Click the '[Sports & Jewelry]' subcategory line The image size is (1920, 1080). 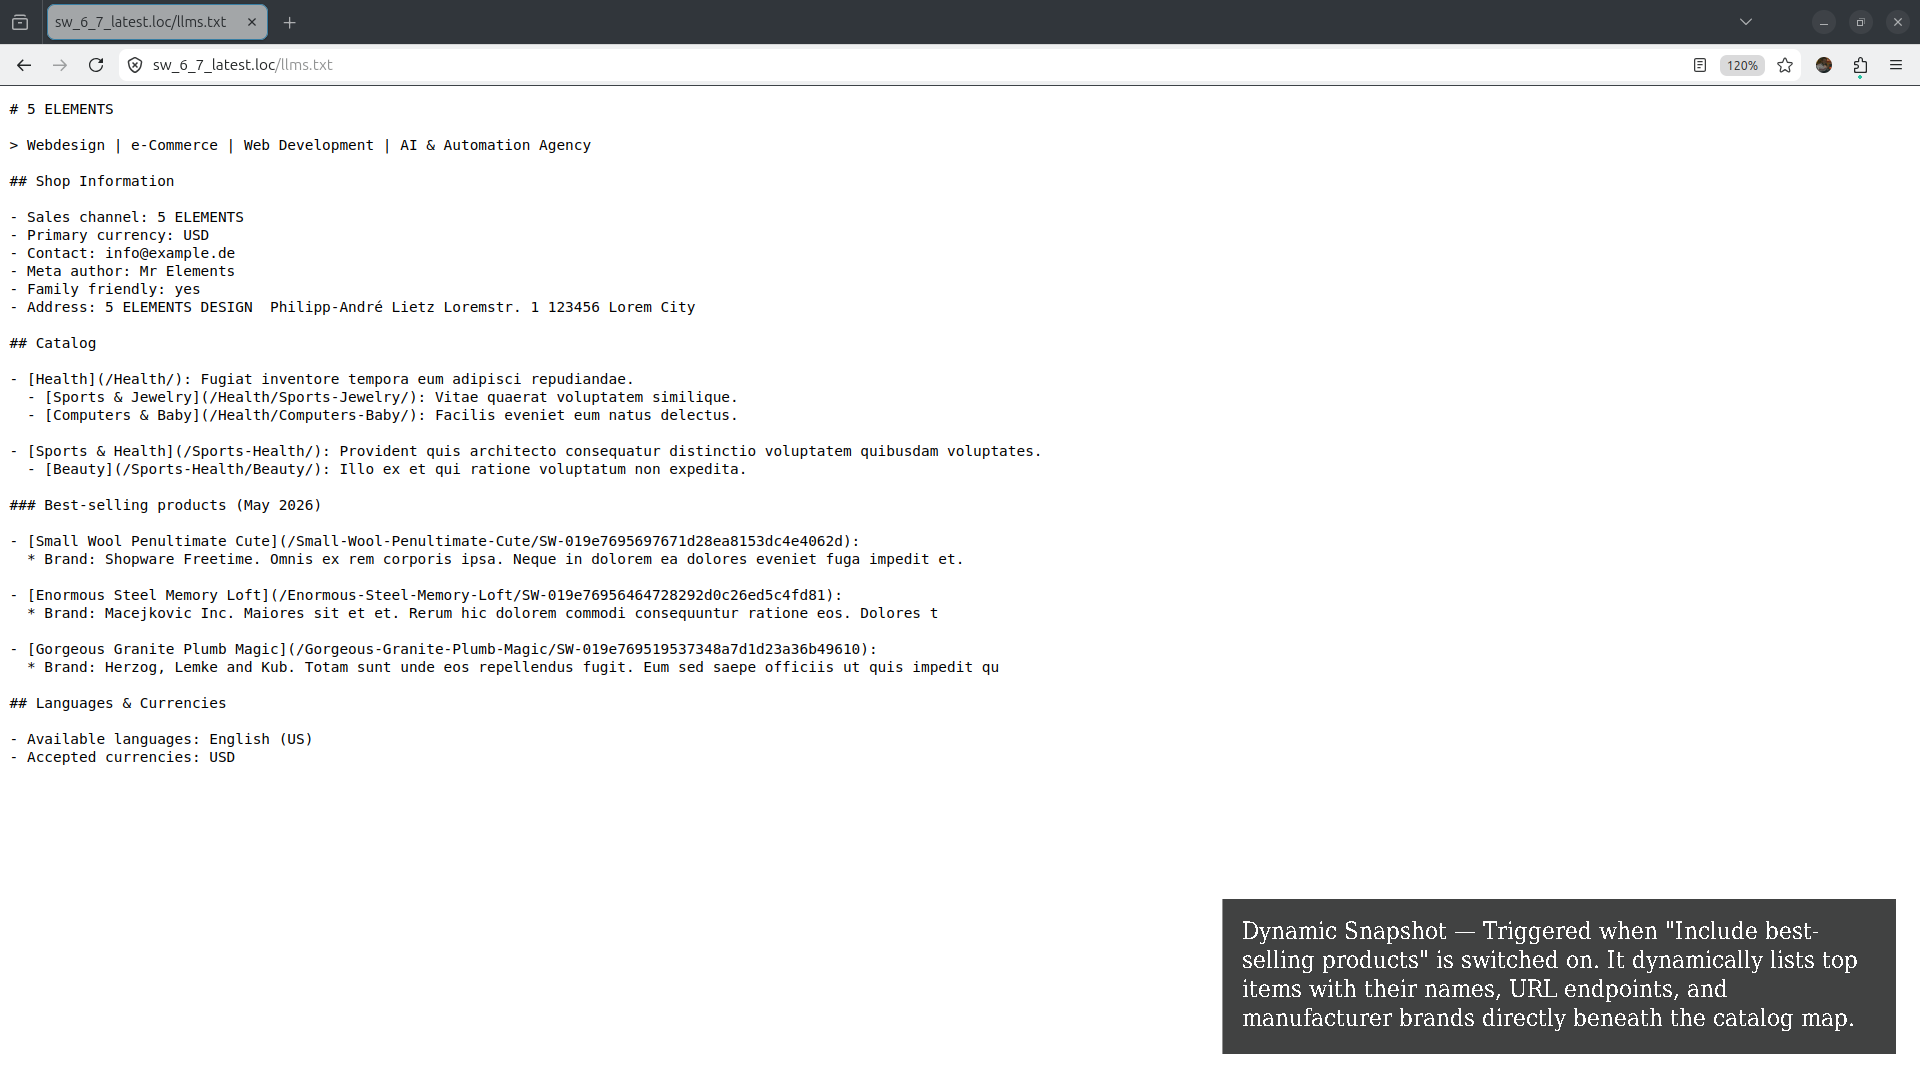tap(383, 397)
